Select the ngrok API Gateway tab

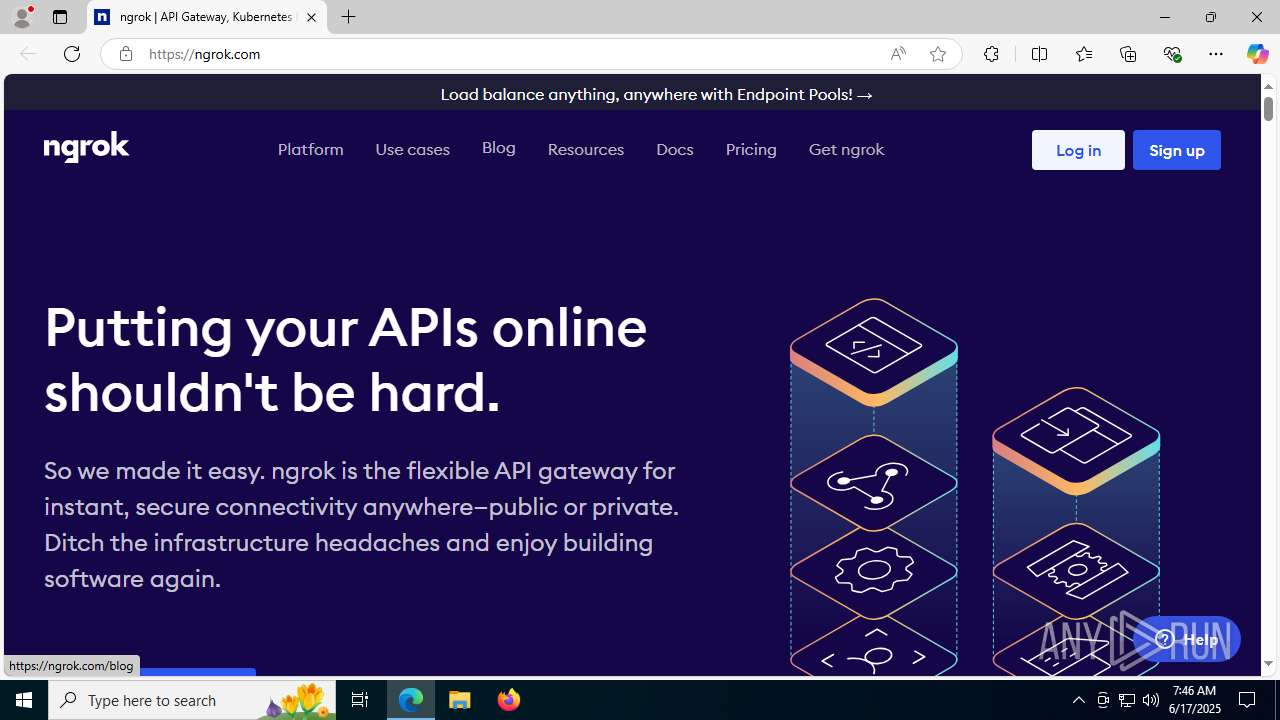(x=207, y=17)
